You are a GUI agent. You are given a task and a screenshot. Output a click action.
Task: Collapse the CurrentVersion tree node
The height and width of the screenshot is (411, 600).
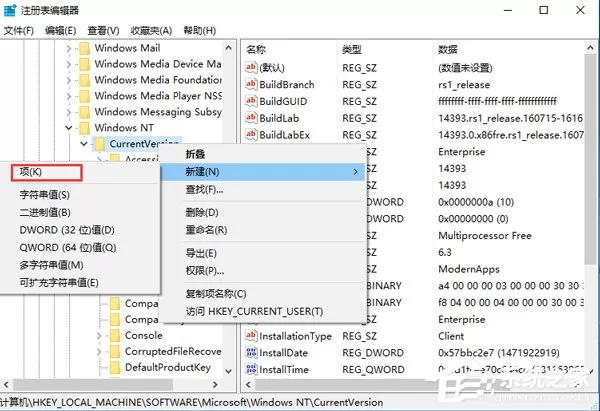click(84, 144)
